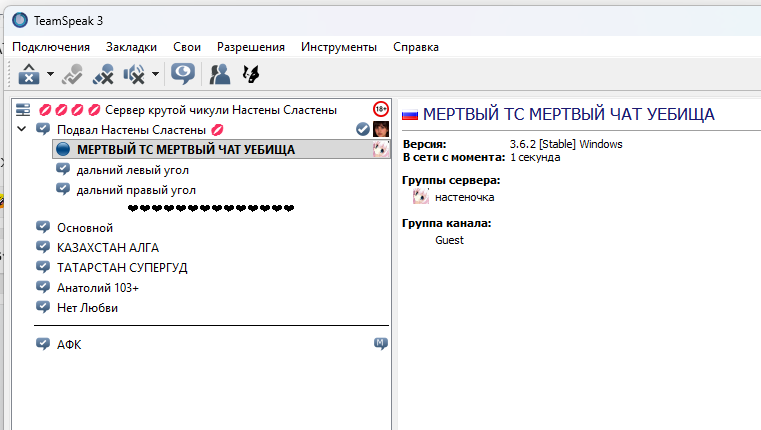
Task: Click the channel icon of дальний правый угол
Action: click(x=63, y=189)
